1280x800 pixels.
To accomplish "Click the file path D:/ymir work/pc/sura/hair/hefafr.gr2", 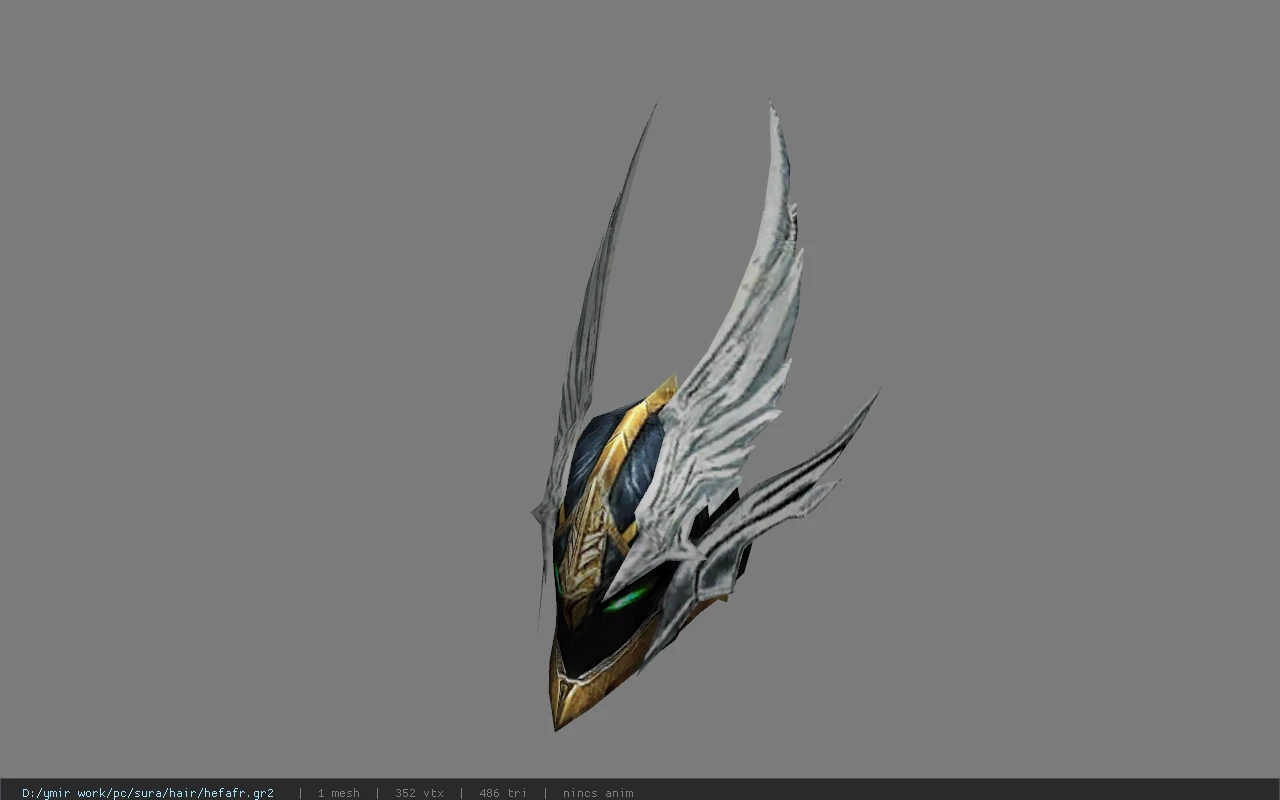I will [148, 793].
